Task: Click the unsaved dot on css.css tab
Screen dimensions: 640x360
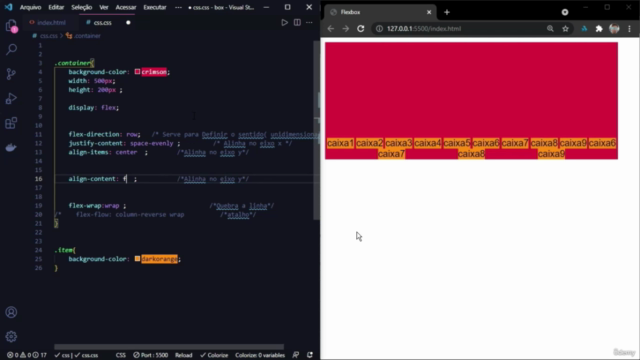Action: coord(128,23)
